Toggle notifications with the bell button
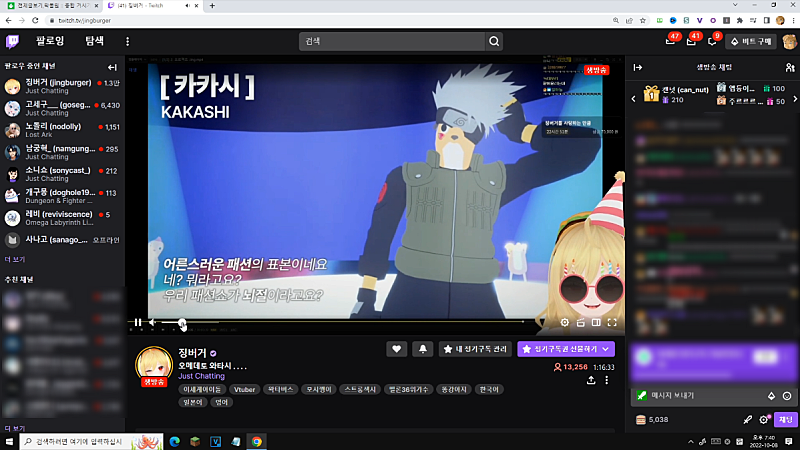Image resolution: width=800 pixels, height=450 pixels. 422,349
